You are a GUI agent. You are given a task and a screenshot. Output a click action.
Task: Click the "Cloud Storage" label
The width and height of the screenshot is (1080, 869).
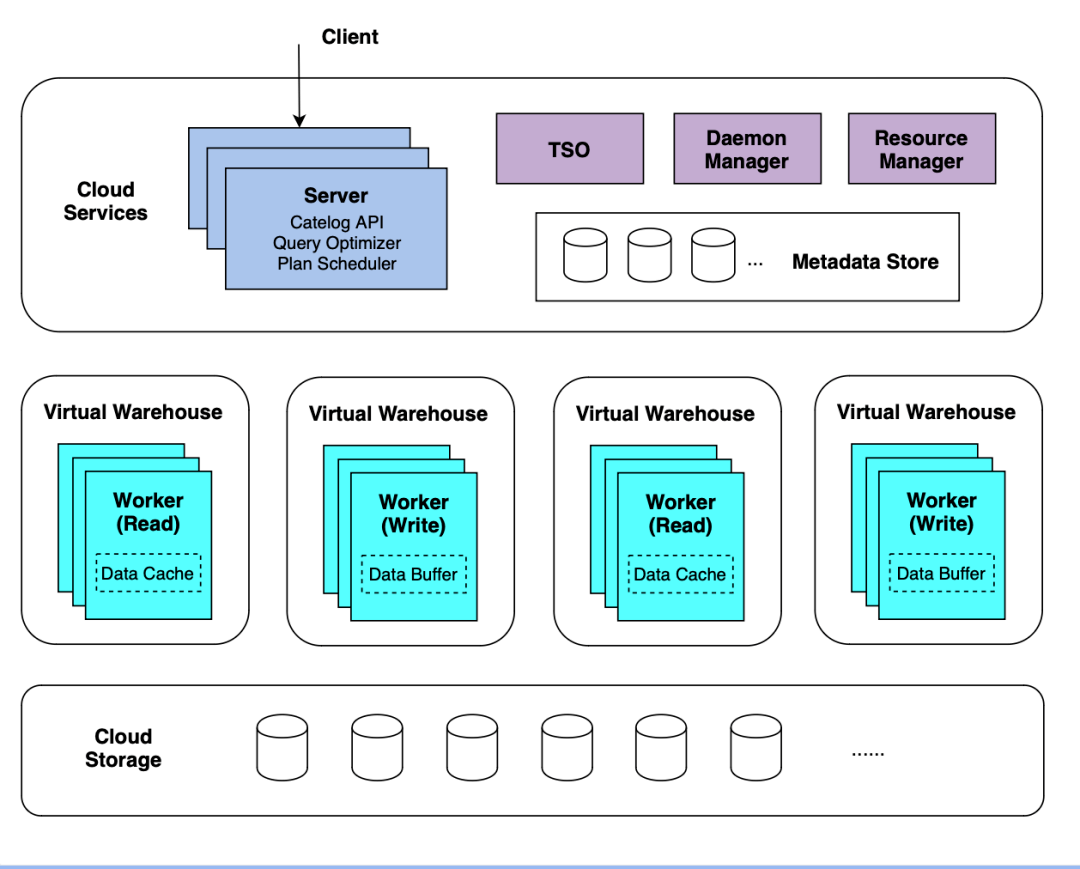tap(123, 748)
